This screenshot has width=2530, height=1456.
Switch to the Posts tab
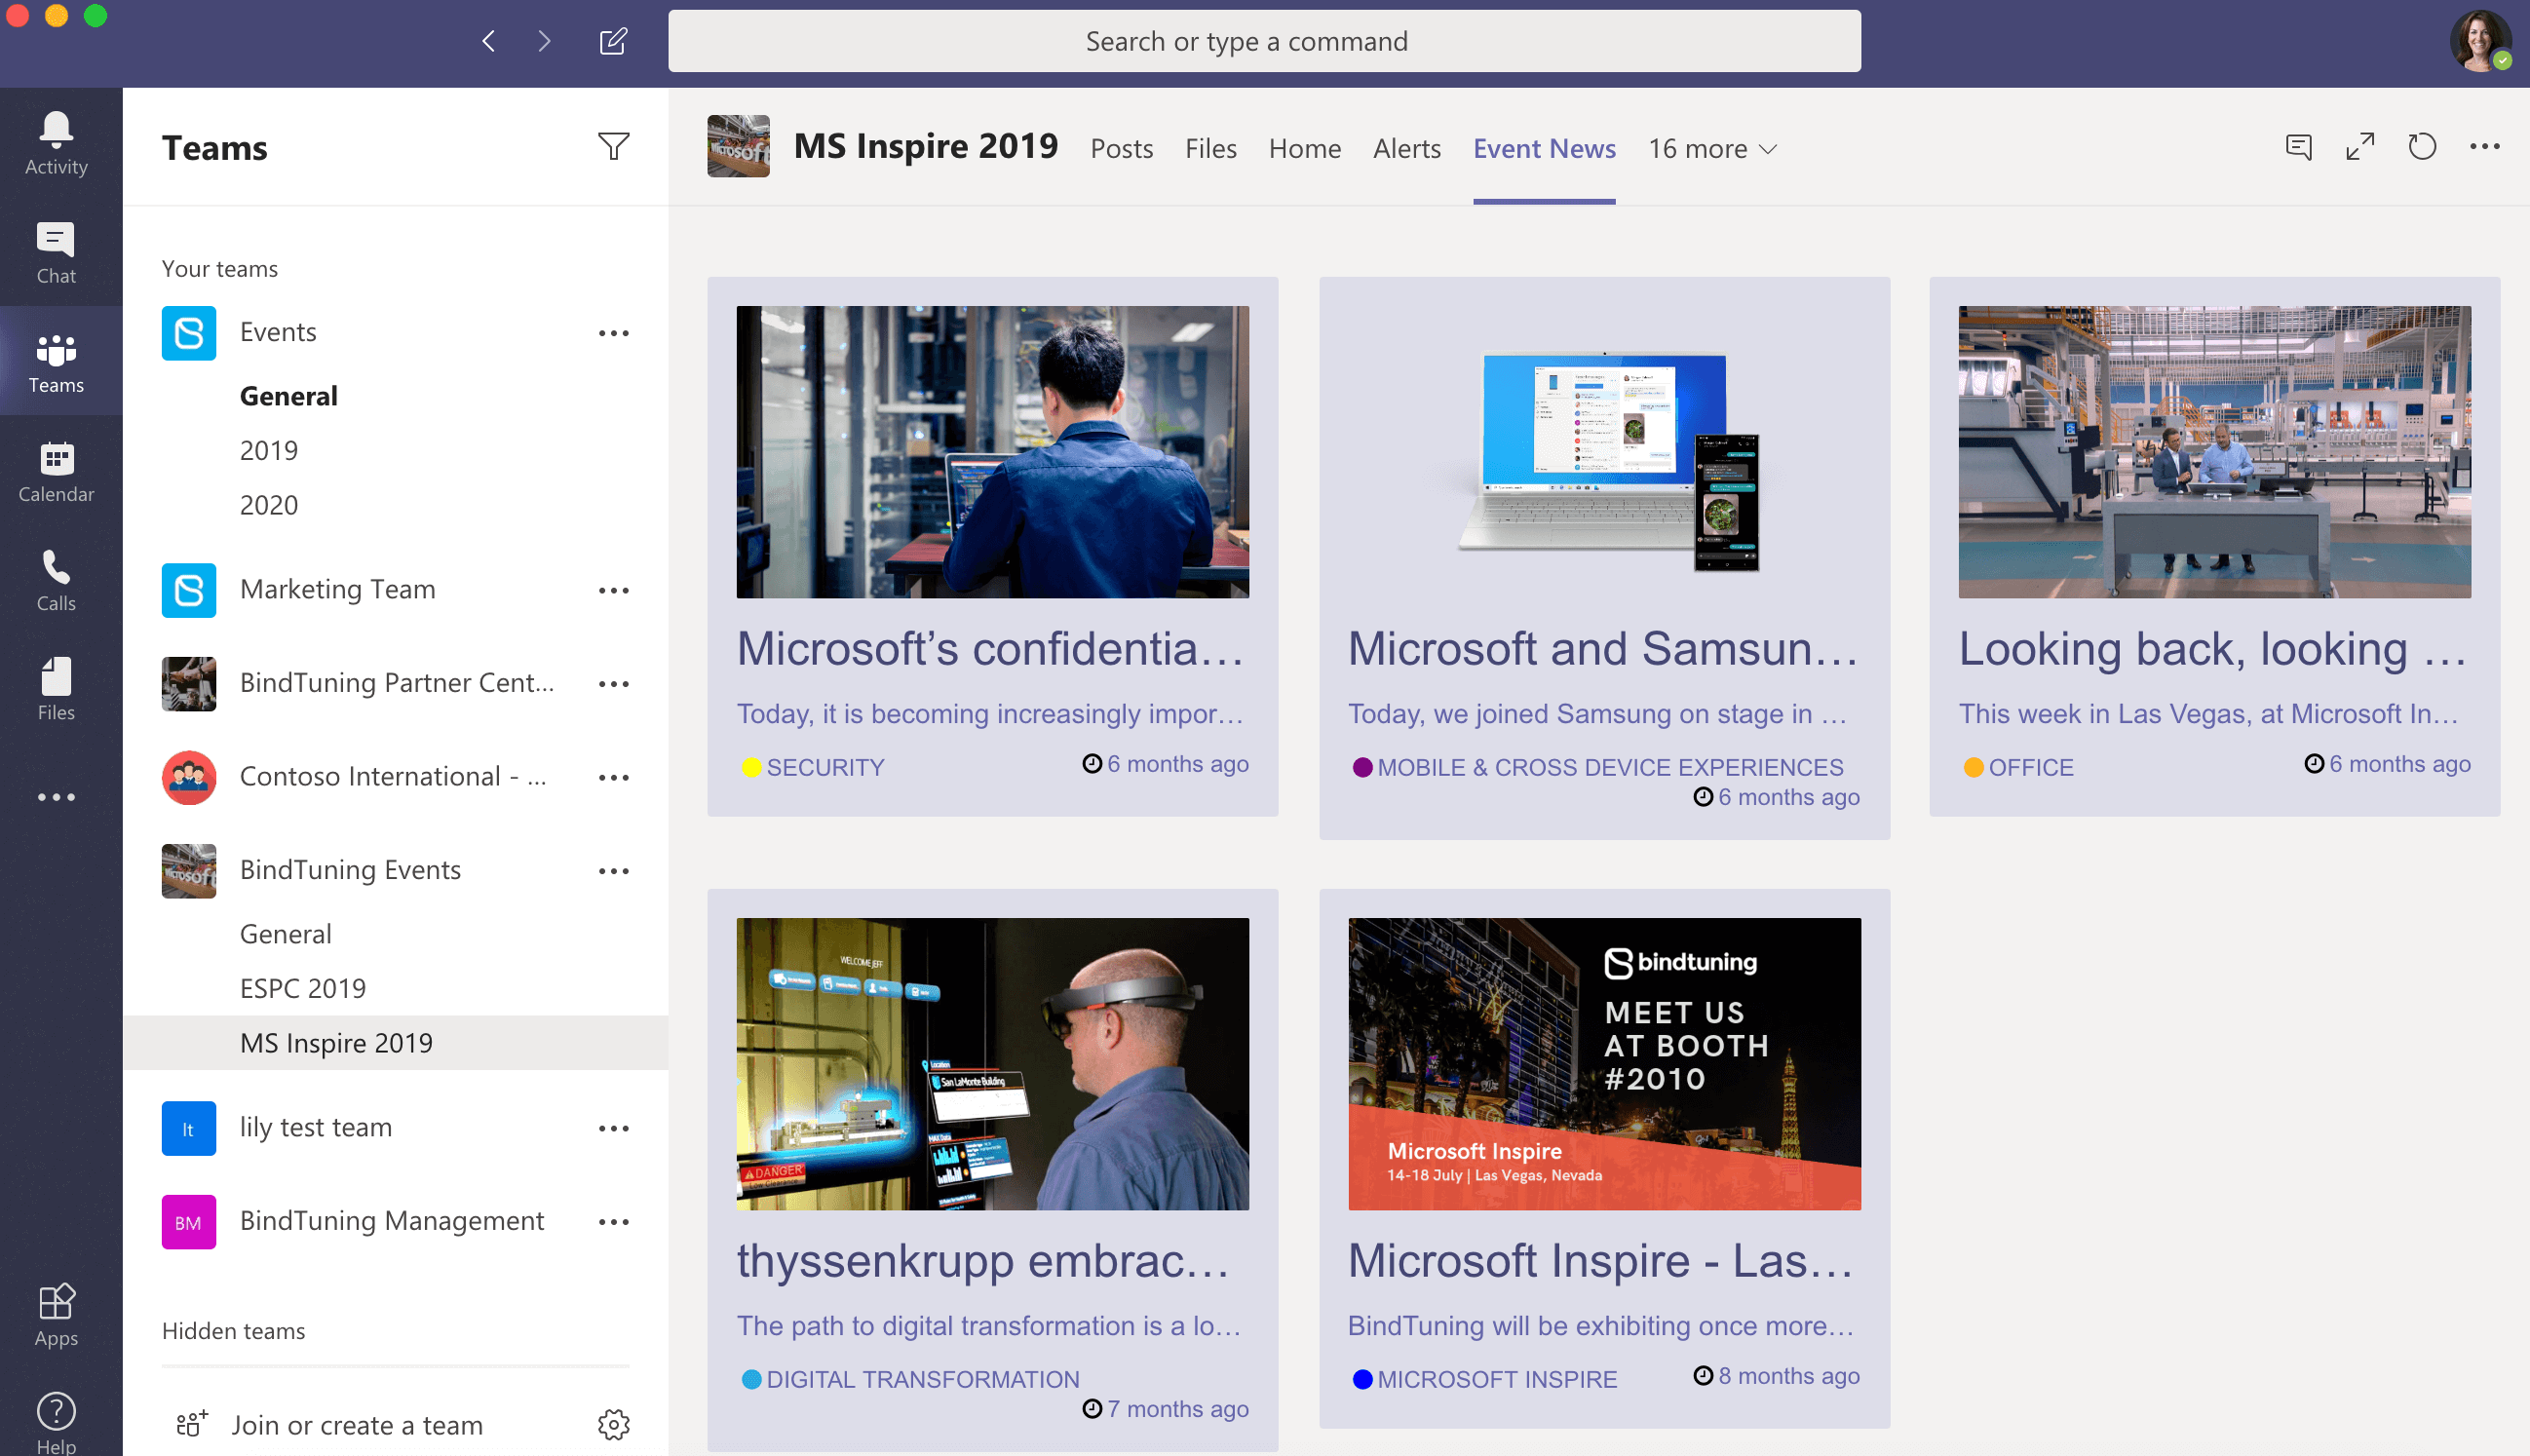point(1121,148)
